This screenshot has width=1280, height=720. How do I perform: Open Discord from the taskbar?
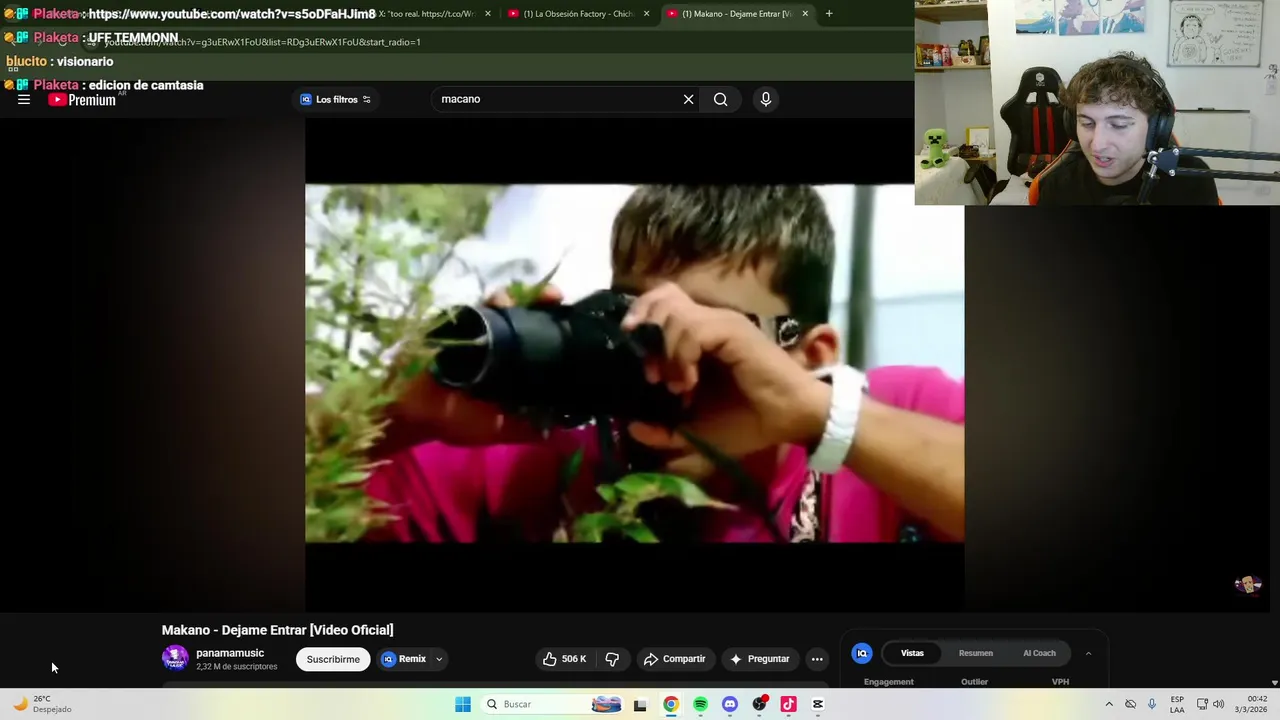tap(730, 704)
